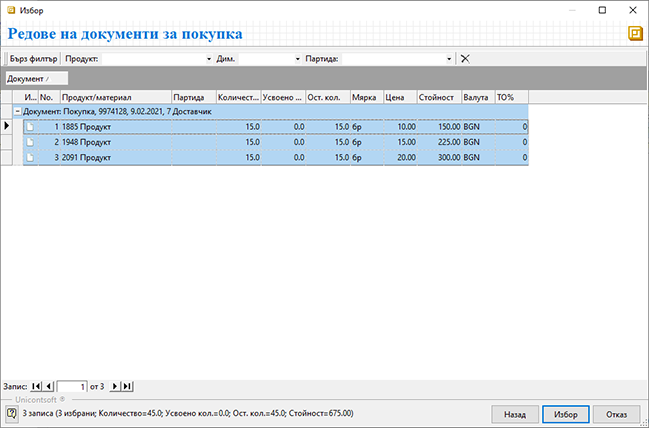The image size is (649, 428).
Task: Click the Бърз филтър button
Action: 34,59
